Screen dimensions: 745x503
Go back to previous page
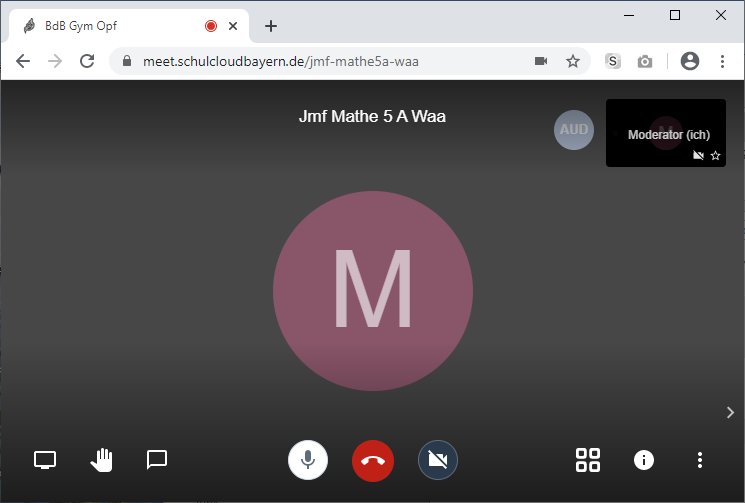point(23,61)
